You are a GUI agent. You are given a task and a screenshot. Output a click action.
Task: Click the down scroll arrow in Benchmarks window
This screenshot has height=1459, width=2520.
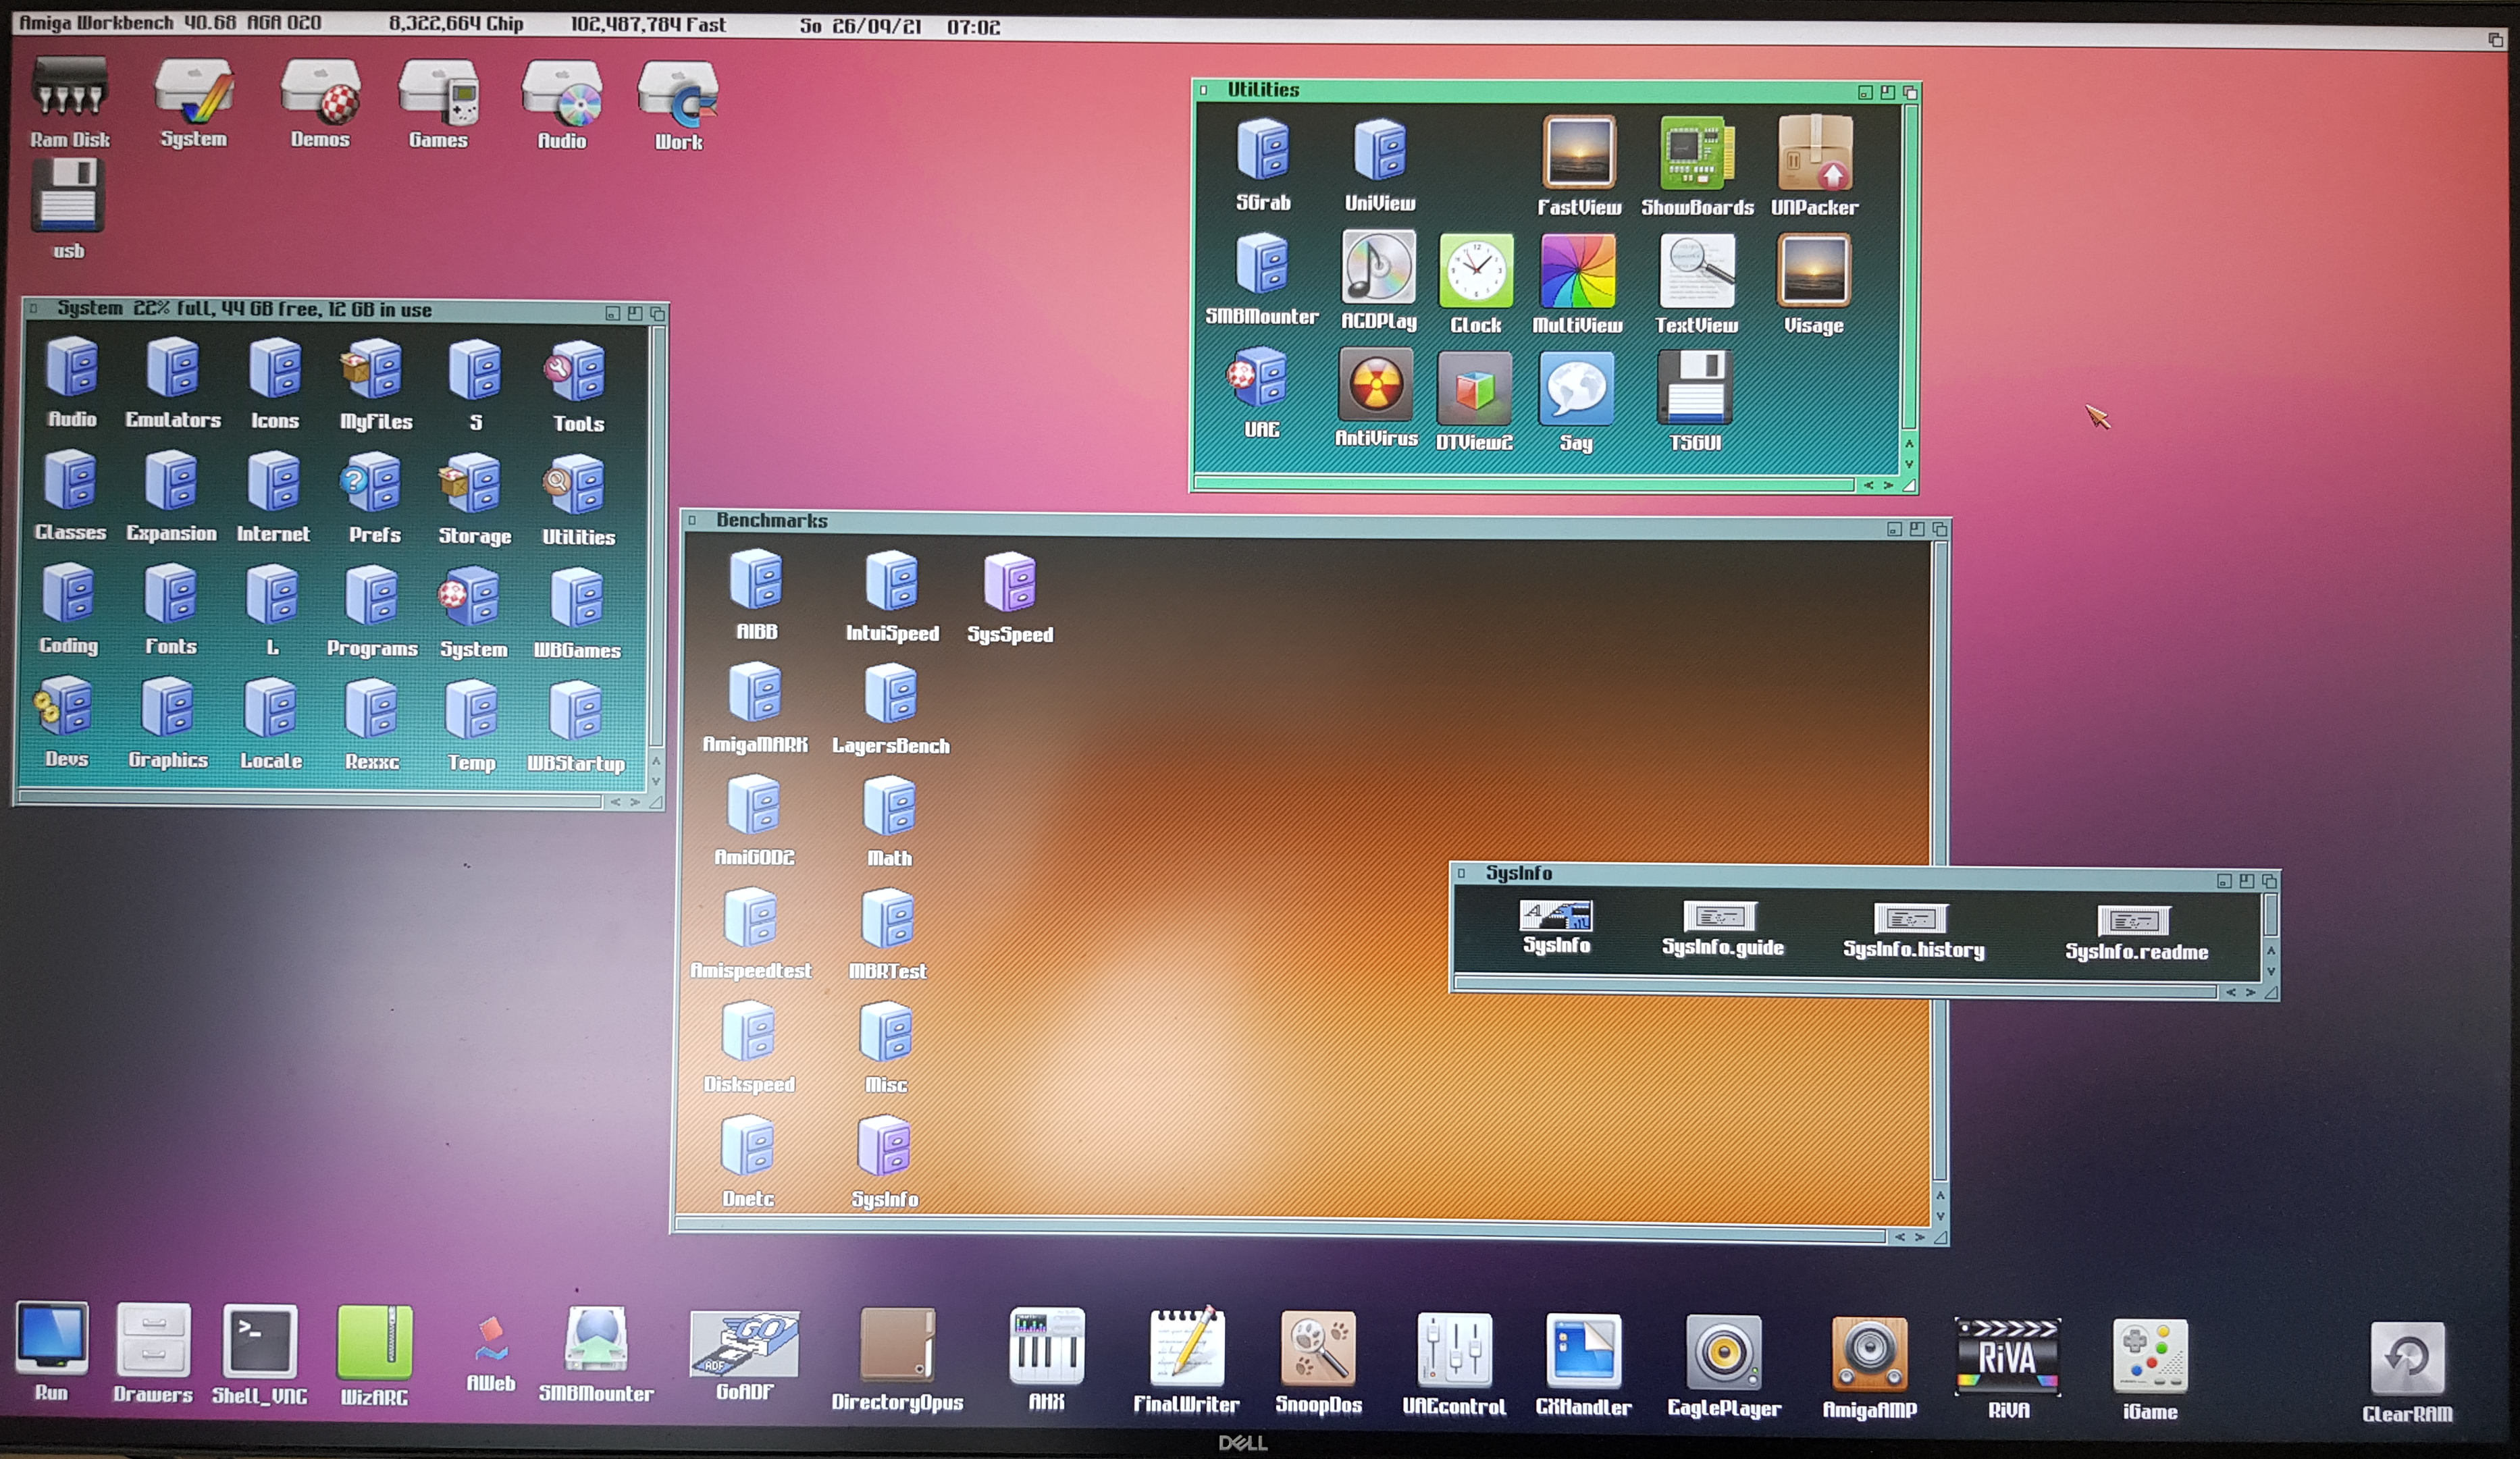pyautogui.click(x=1940, y=1216)
